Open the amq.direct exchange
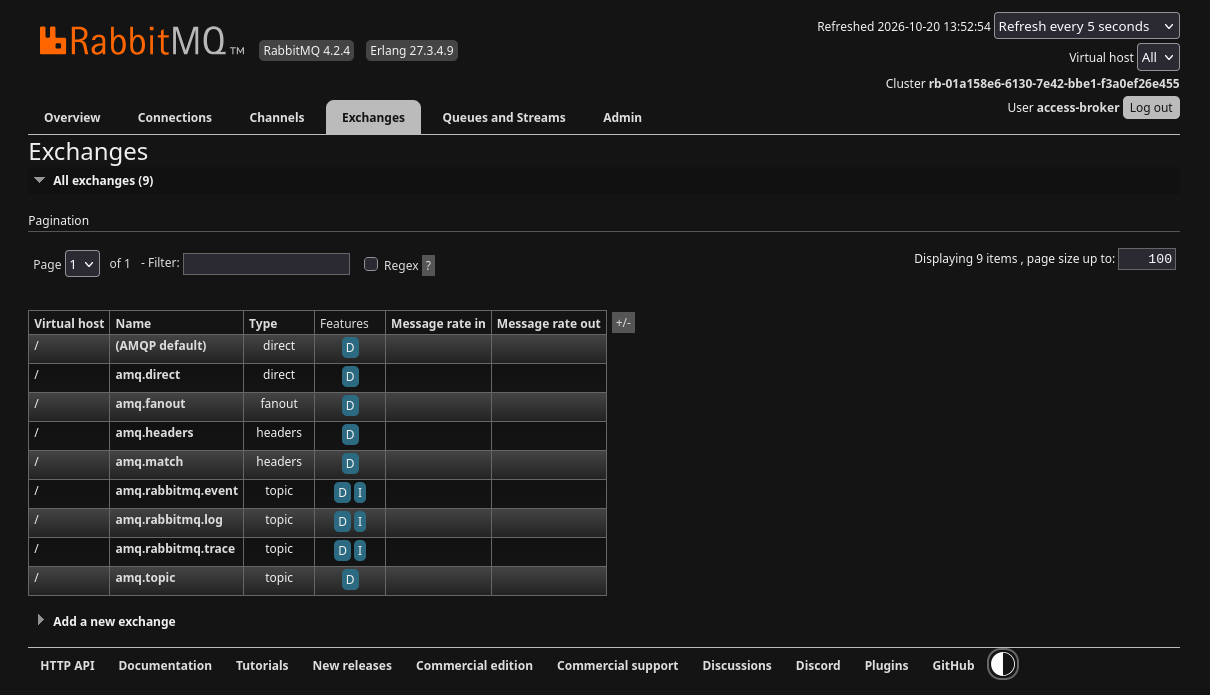 tap(147, 374)
